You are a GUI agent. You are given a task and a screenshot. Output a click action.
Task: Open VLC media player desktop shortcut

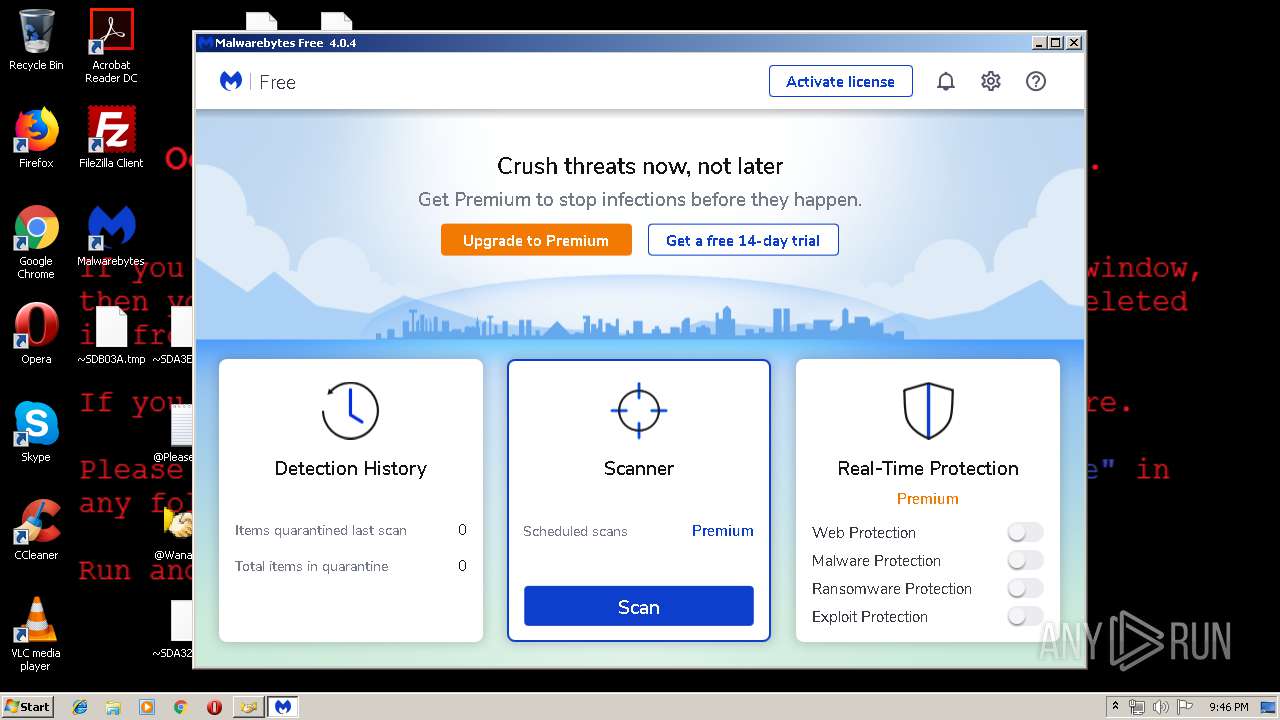tap(36, 634)
